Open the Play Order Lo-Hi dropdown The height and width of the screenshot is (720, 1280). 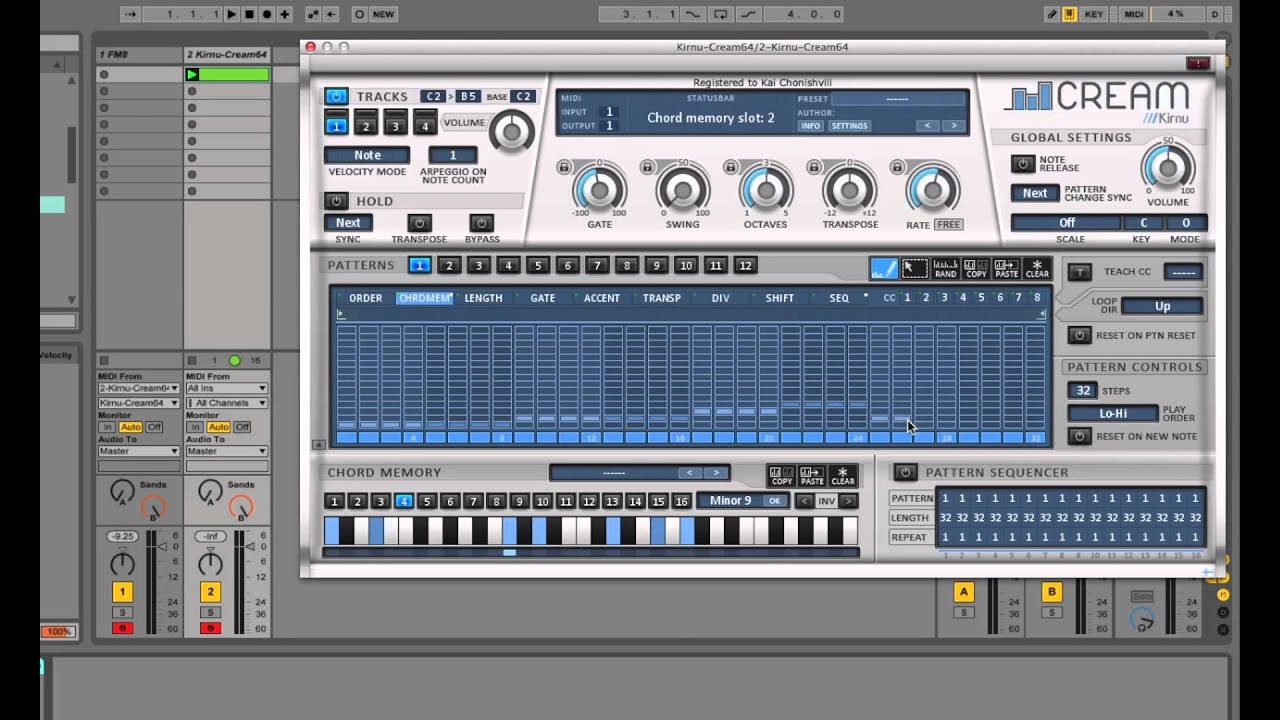point(1113,413)
